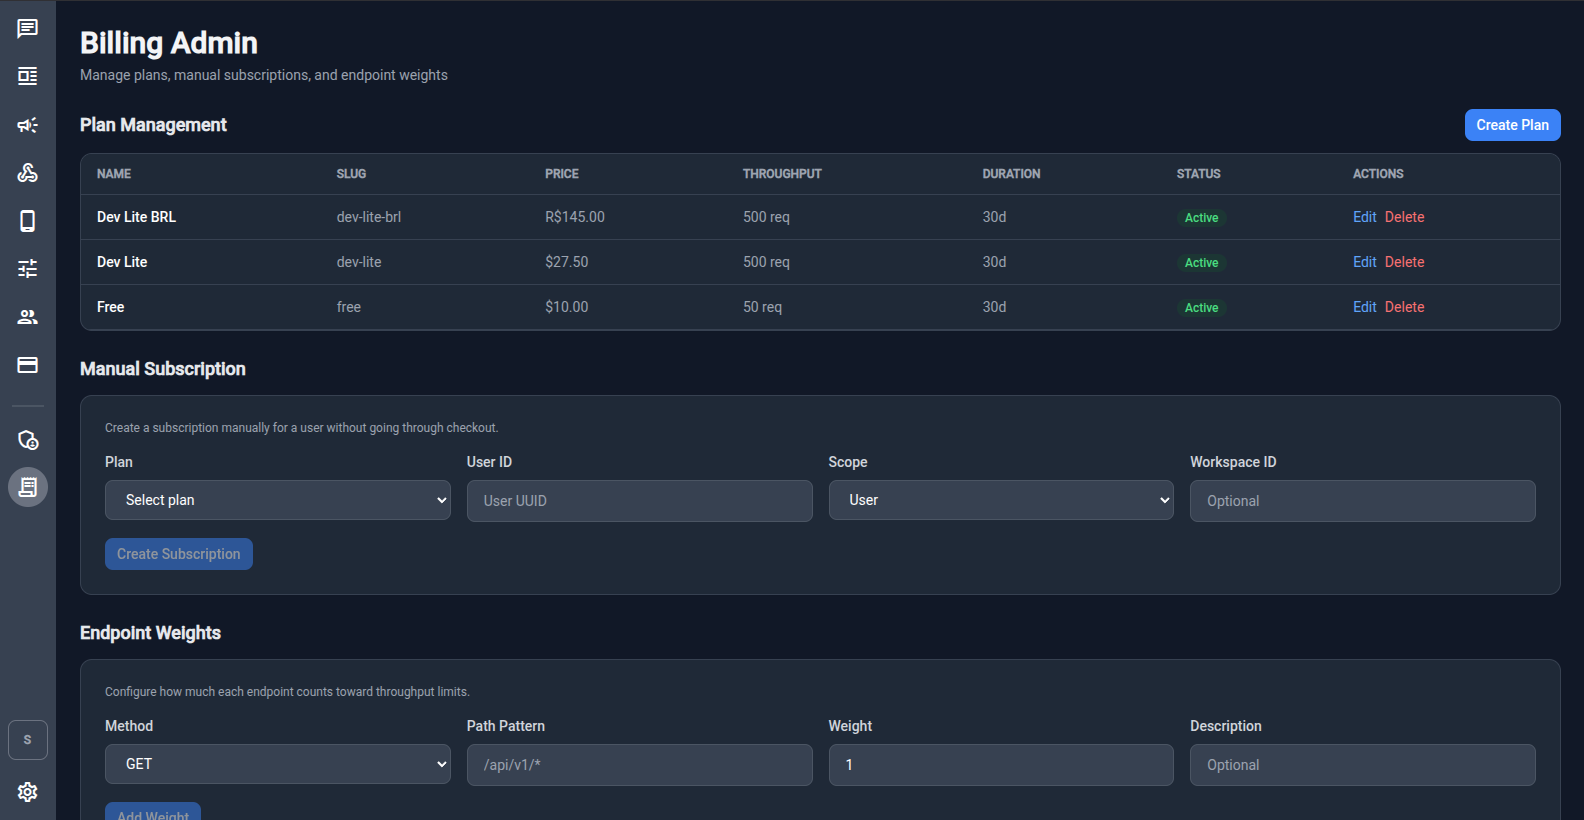Viewport: 1584px width, 820px height.
Task: Open the webhooks sidebar icon
Action: coord(28,173)
